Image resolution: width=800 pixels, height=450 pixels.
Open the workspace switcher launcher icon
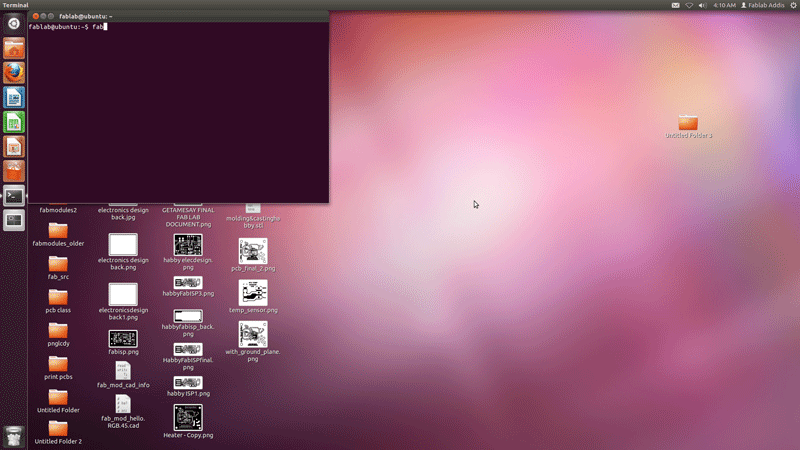pos(14,220)
